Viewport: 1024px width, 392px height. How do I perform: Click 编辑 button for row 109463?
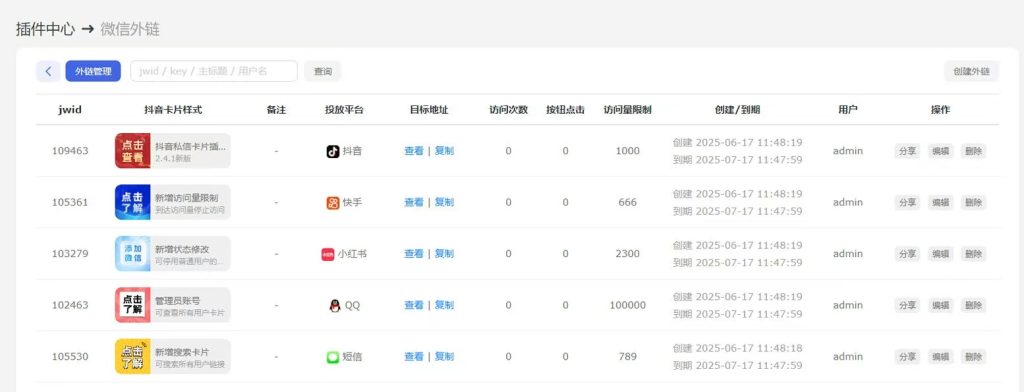[940, 151]
